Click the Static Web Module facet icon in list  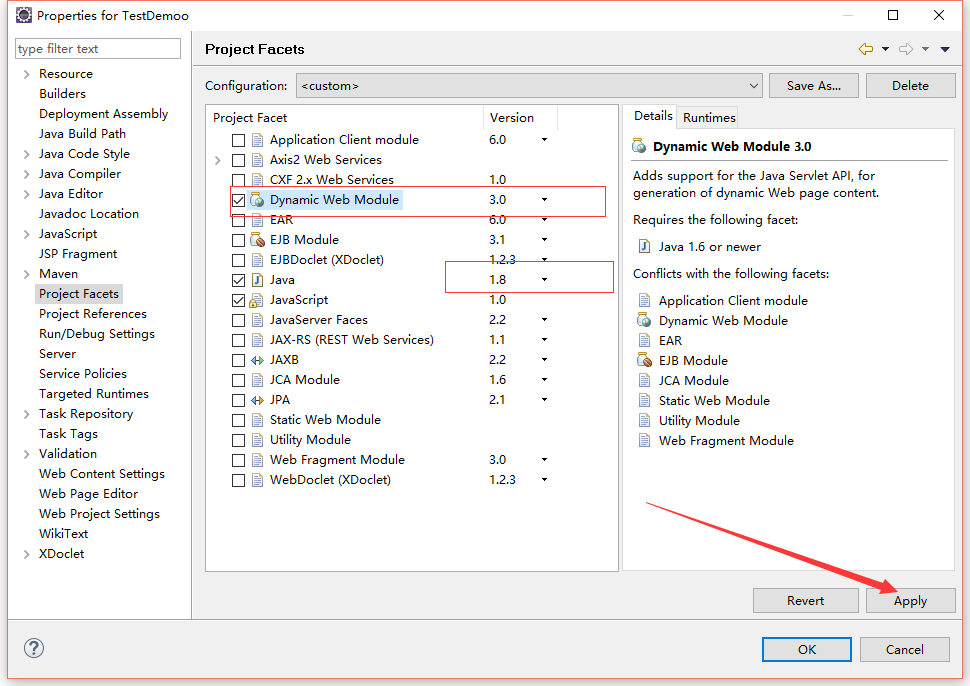click(x=257, y=421)
